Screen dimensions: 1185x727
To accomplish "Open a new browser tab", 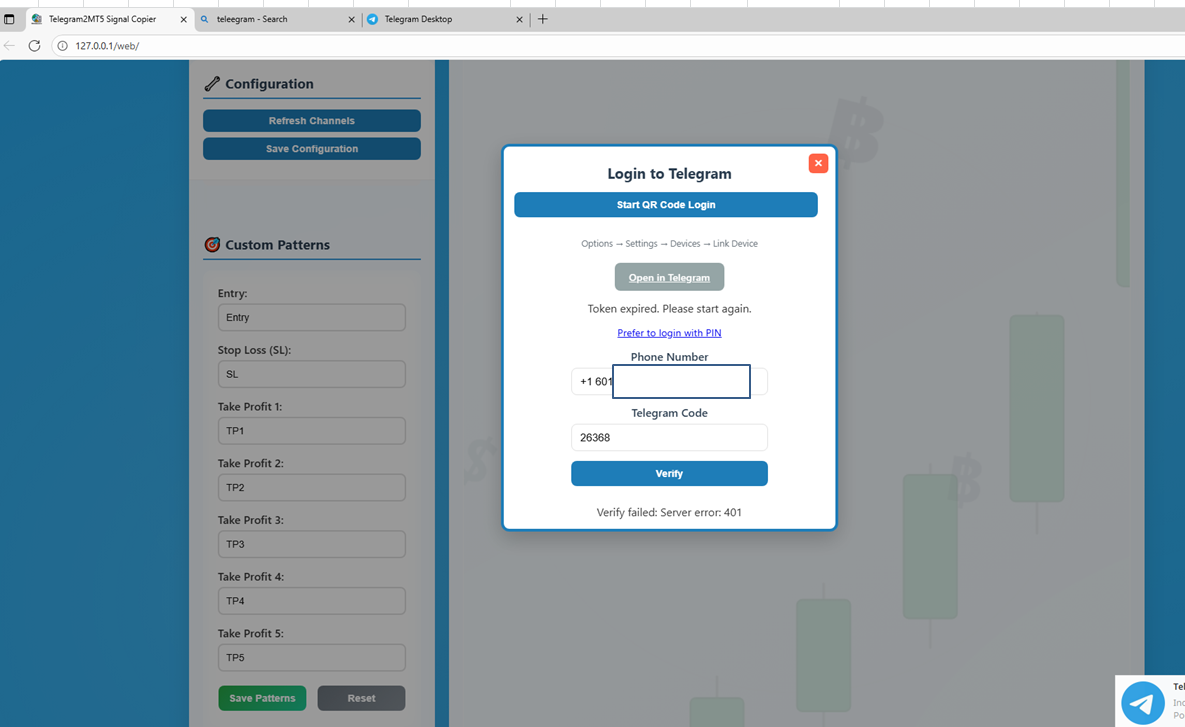I will tap(543, 19).
